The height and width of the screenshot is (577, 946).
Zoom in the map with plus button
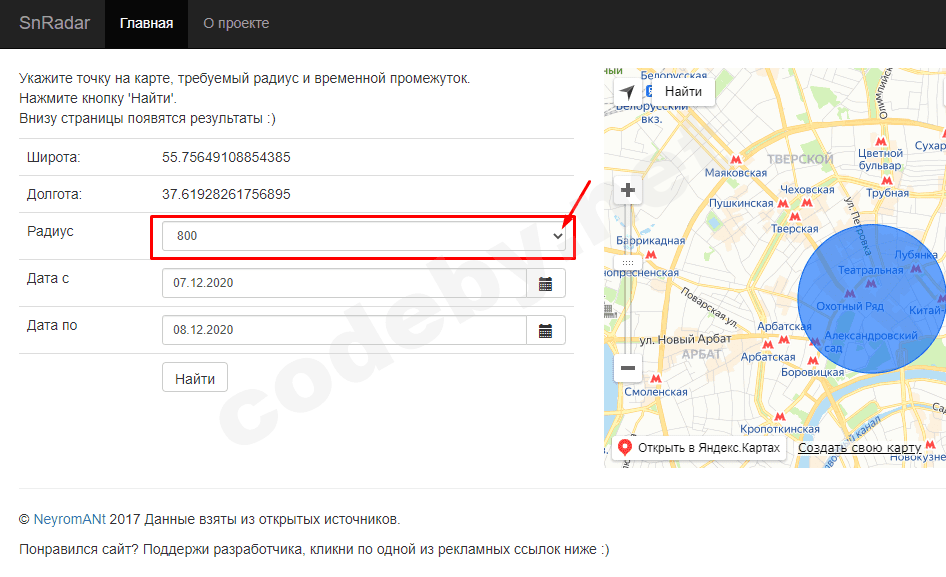[x=627, y=191]
